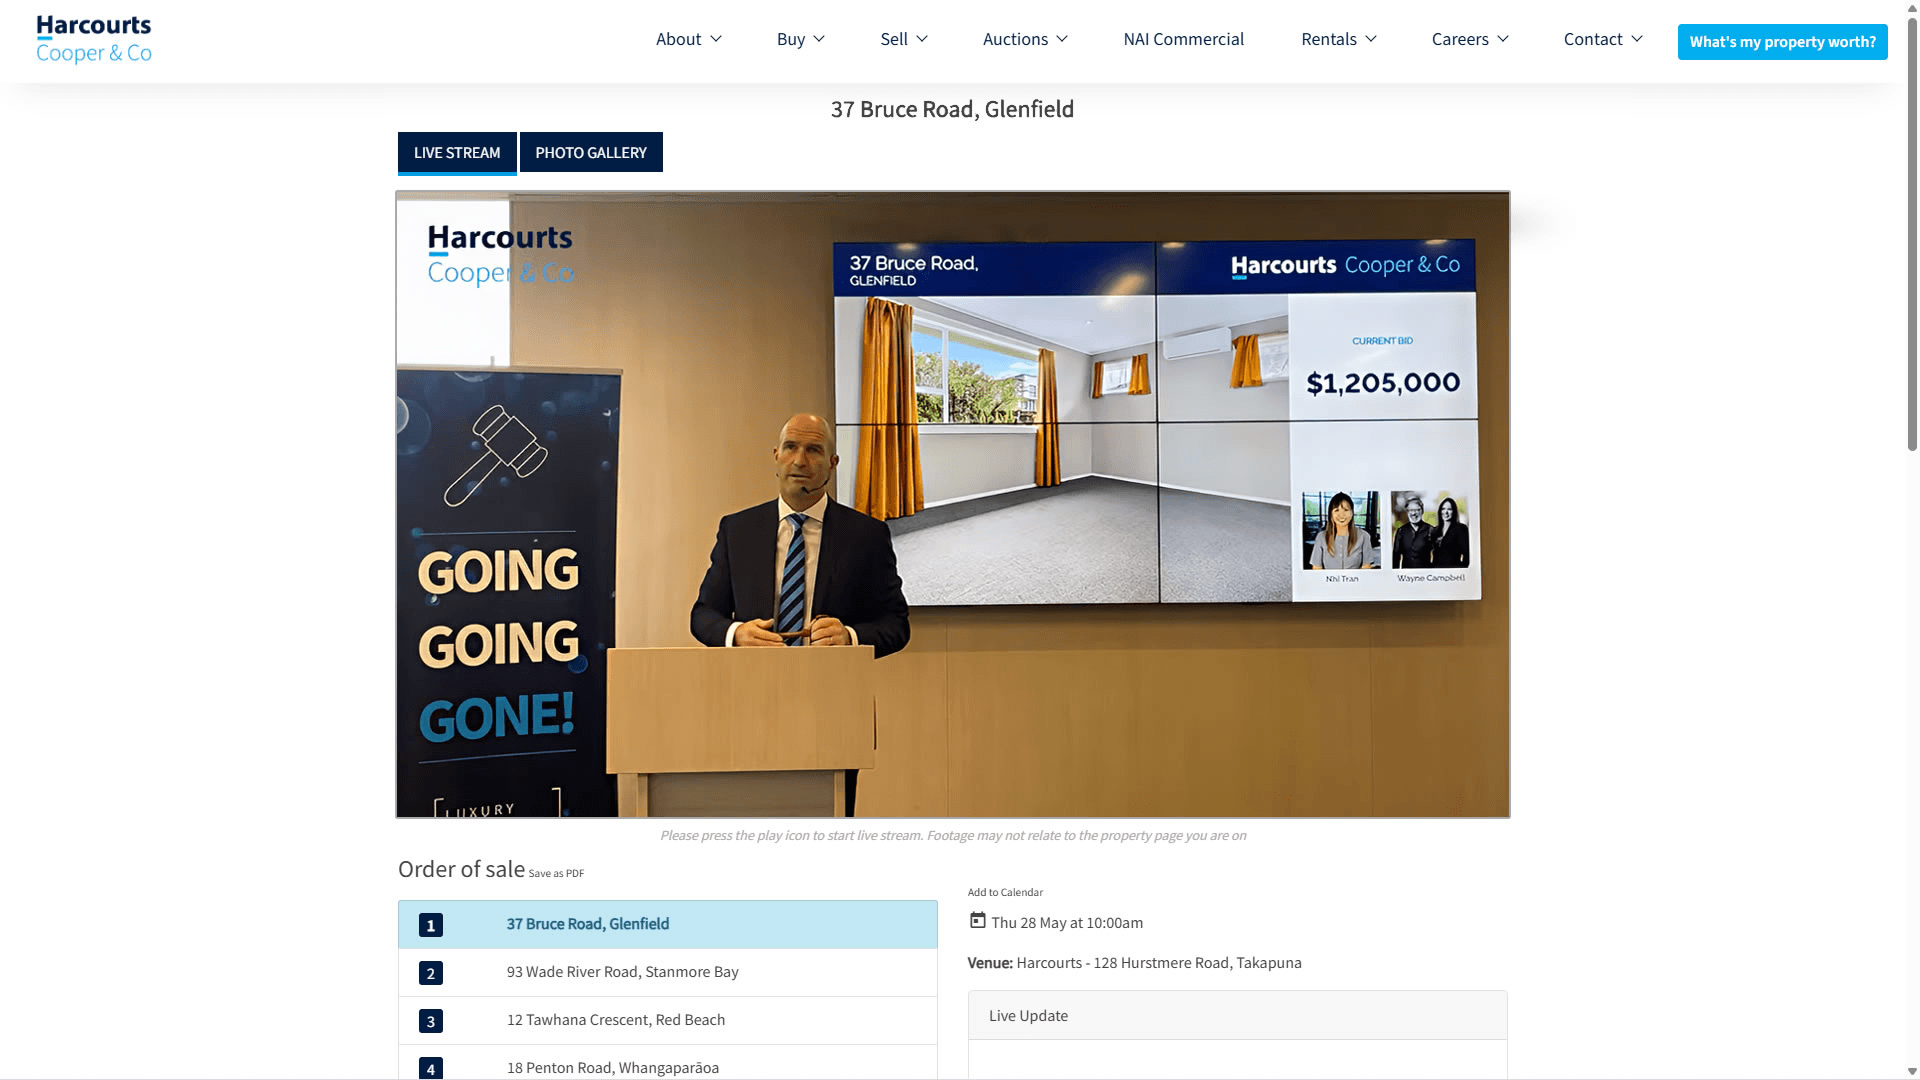Go to NAI Commercial
The image size is (1920, 1080).
pos(1184,39)
